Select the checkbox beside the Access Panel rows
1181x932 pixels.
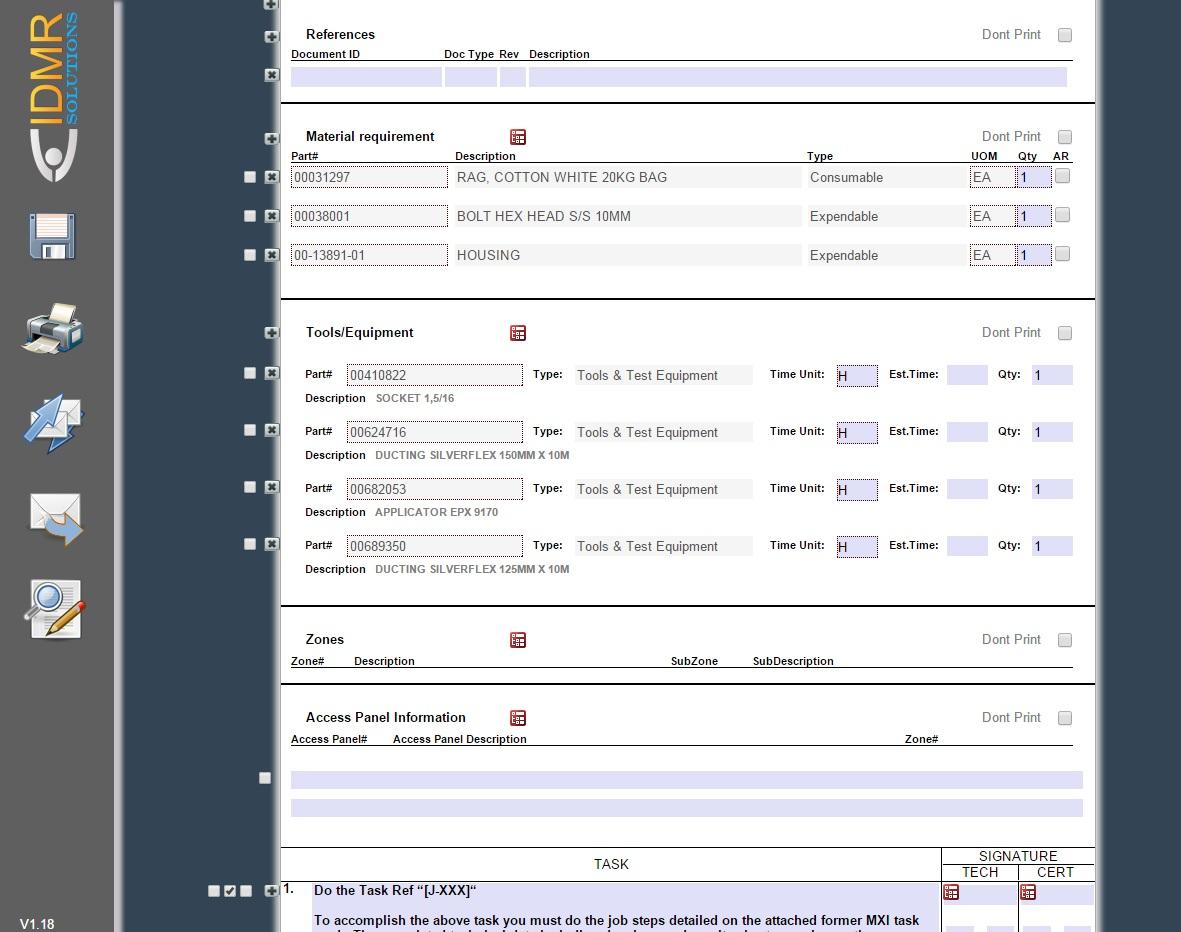[265, 778]
